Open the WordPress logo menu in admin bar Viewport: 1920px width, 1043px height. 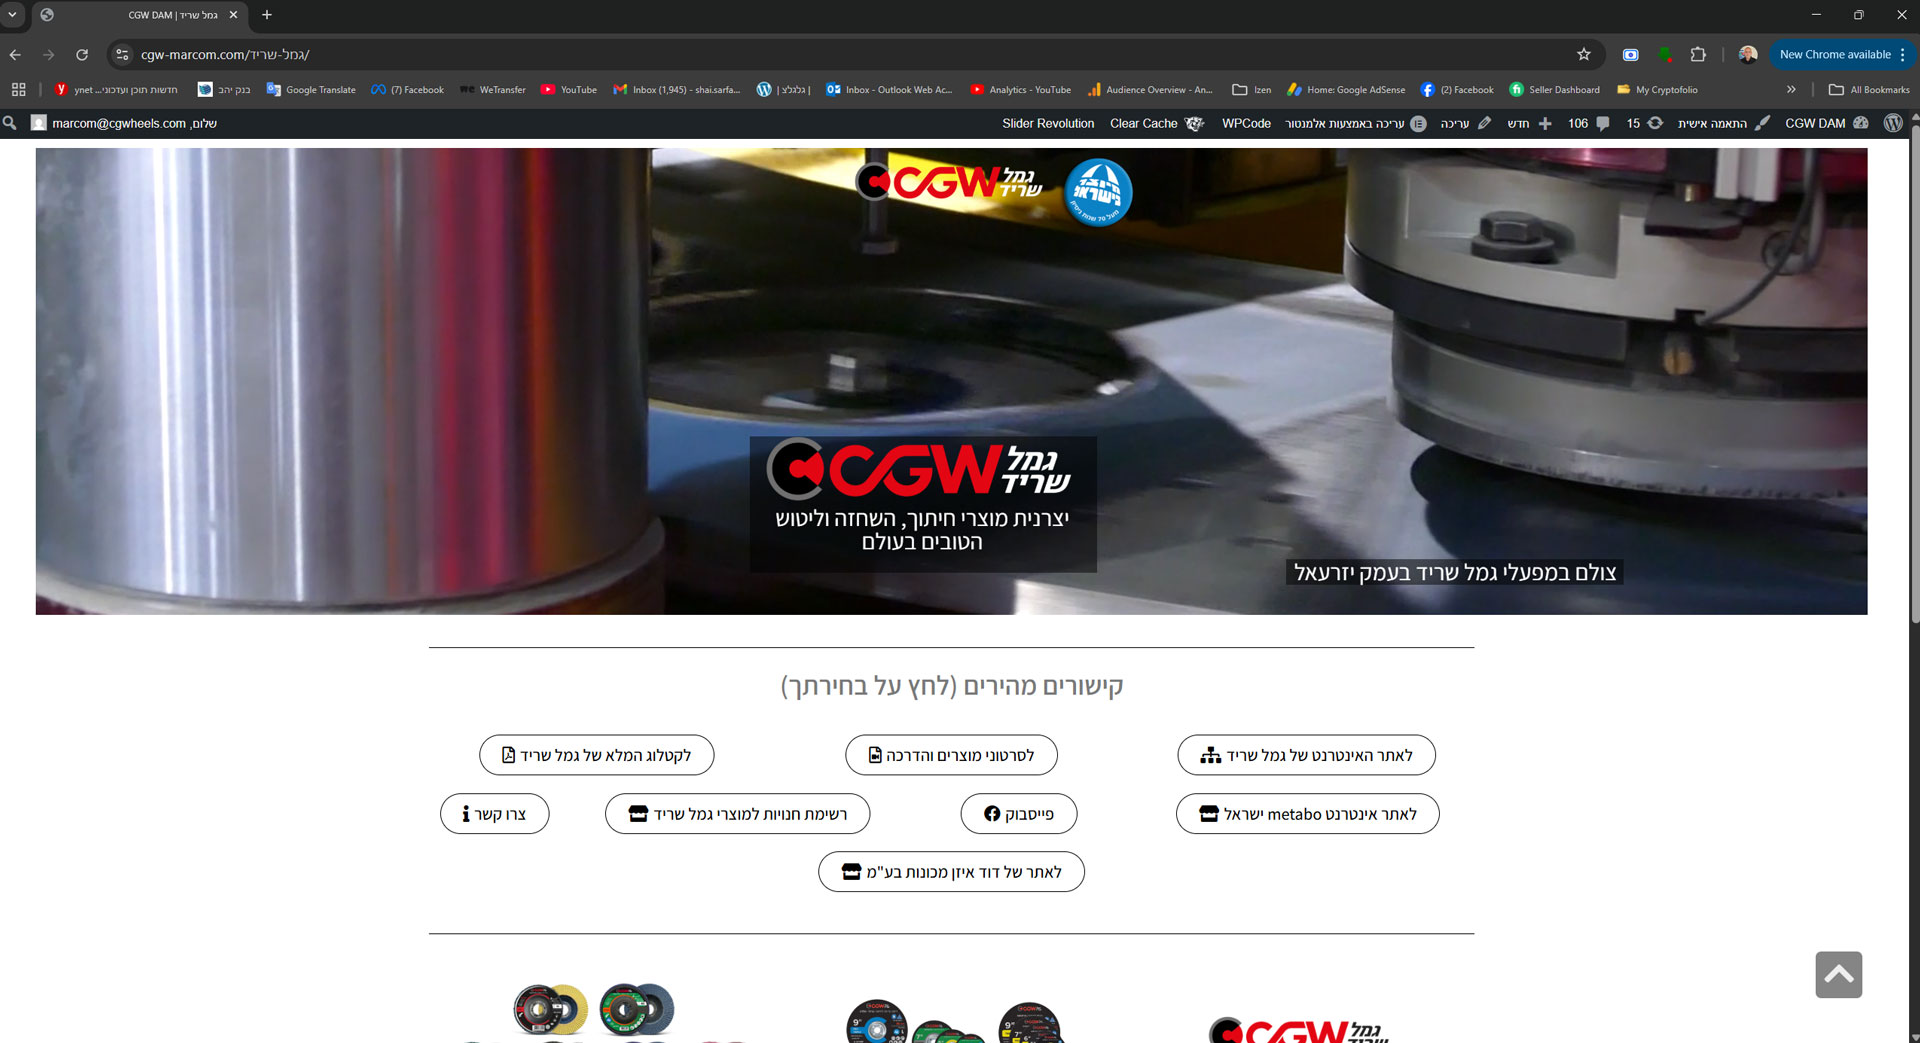[x=1893, y=123]
